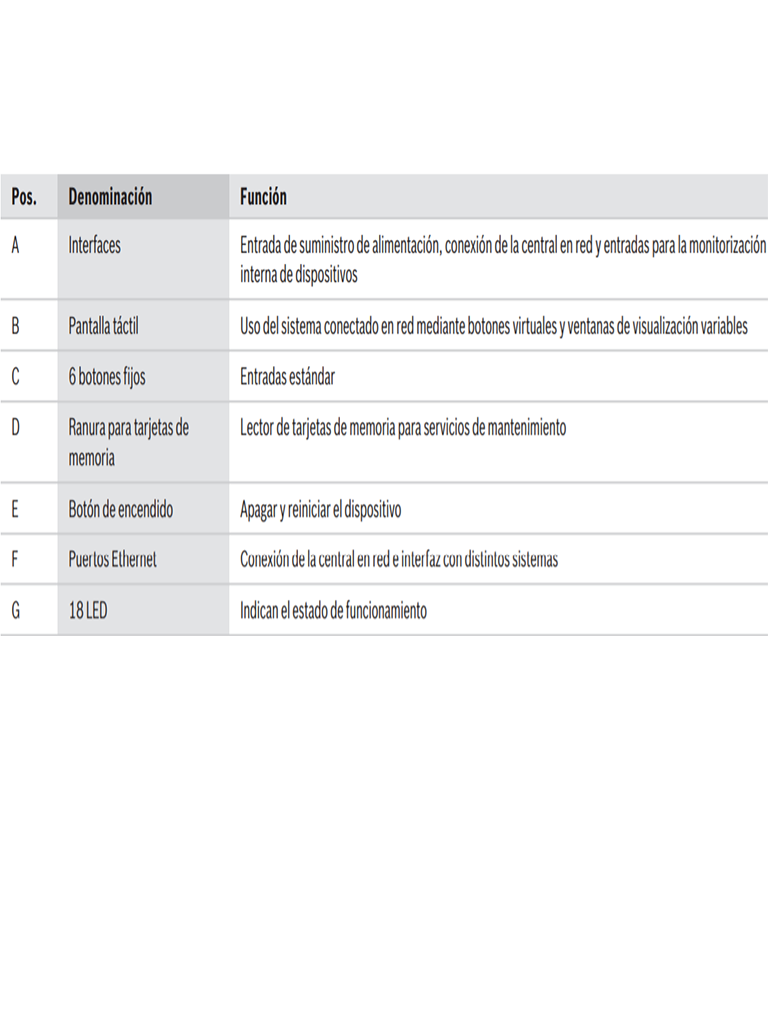768x1024 pixels.
Task: Select the "Botón de encendido" cell
Action: [120, 509]
